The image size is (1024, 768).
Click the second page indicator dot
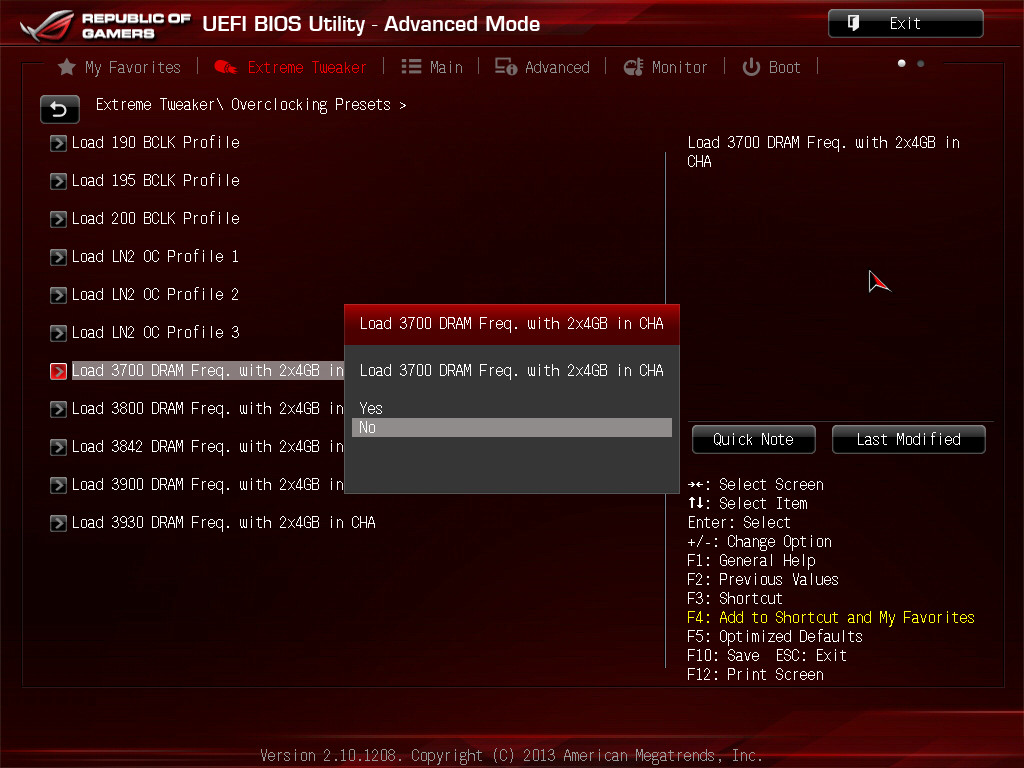(x=920, y=64)
